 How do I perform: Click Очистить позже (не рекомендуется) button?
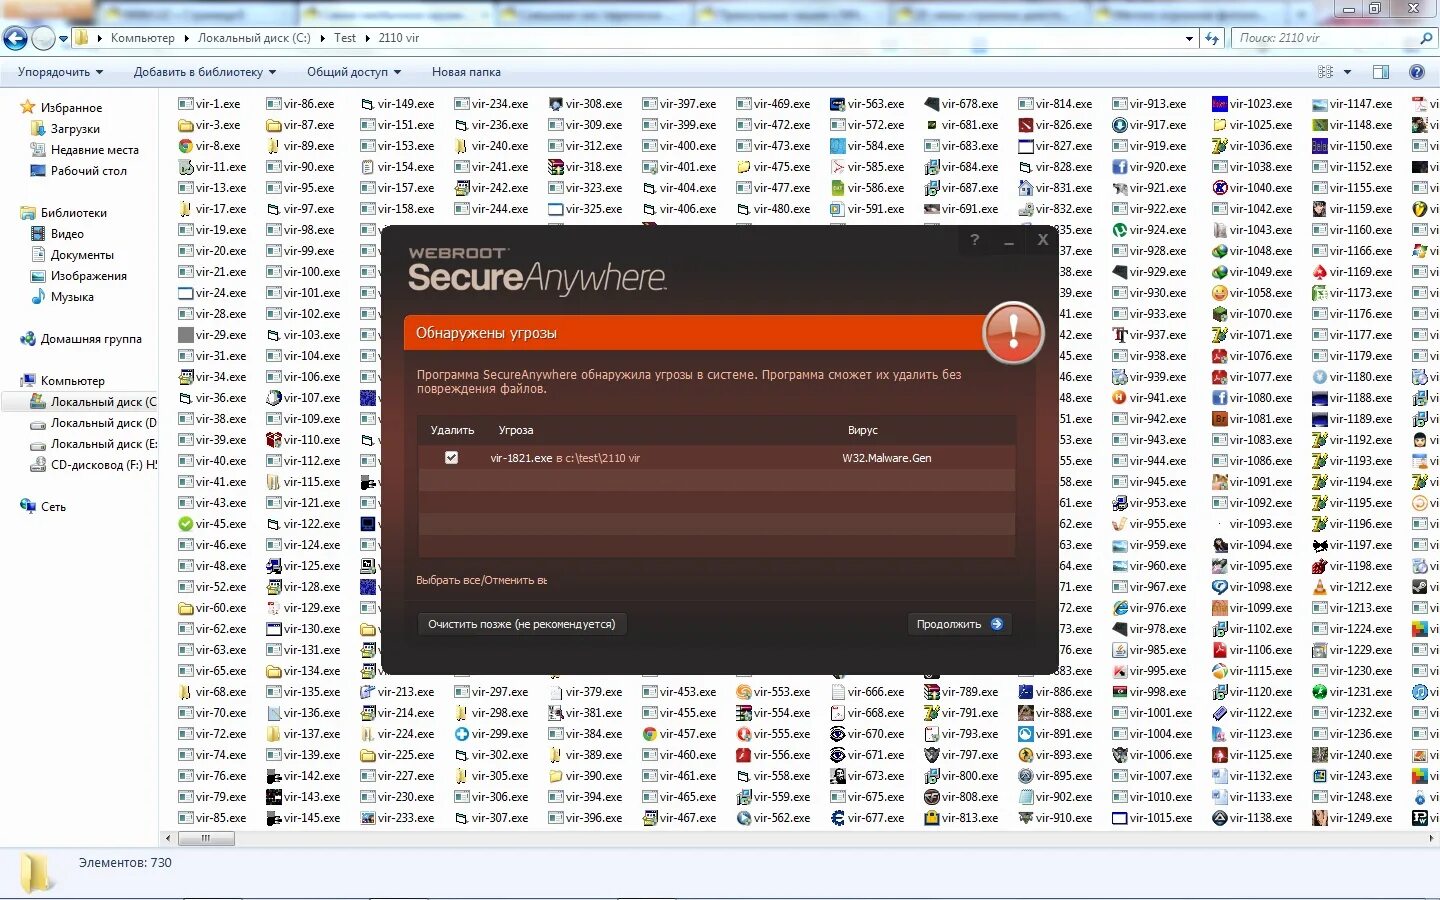click(521, 623)
